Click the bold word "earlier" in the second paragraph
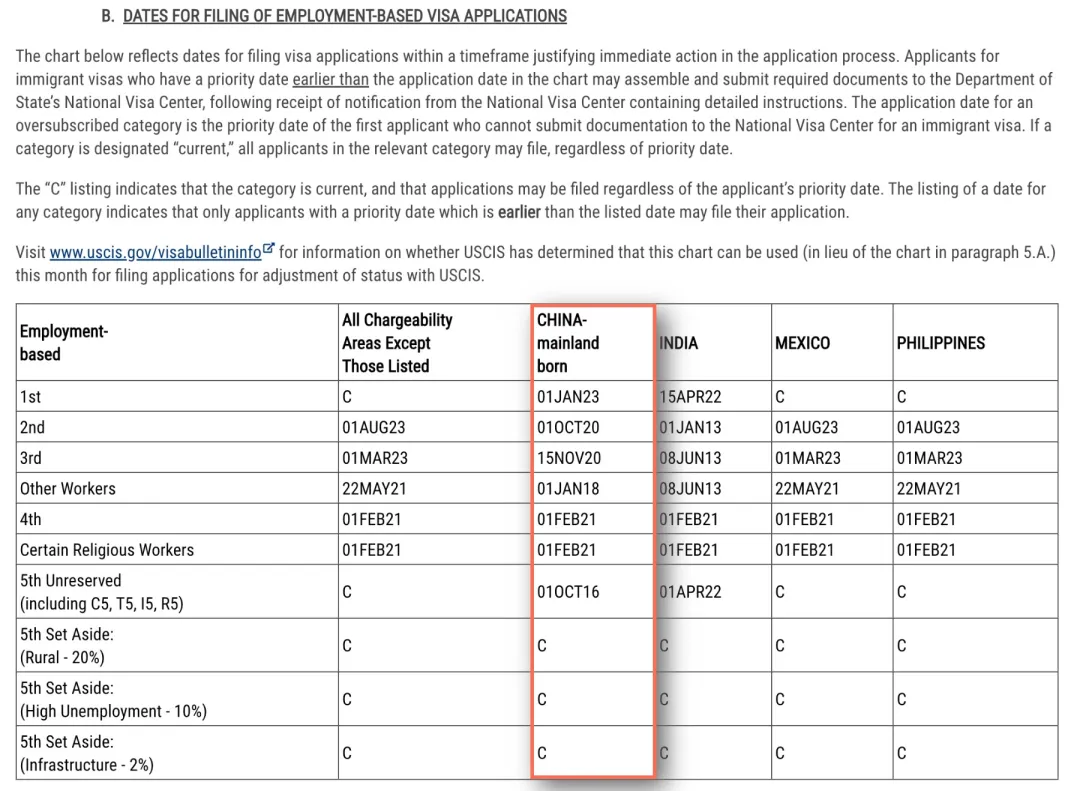The width and height of the screenshot is (1080, 791). pos(519,212)
